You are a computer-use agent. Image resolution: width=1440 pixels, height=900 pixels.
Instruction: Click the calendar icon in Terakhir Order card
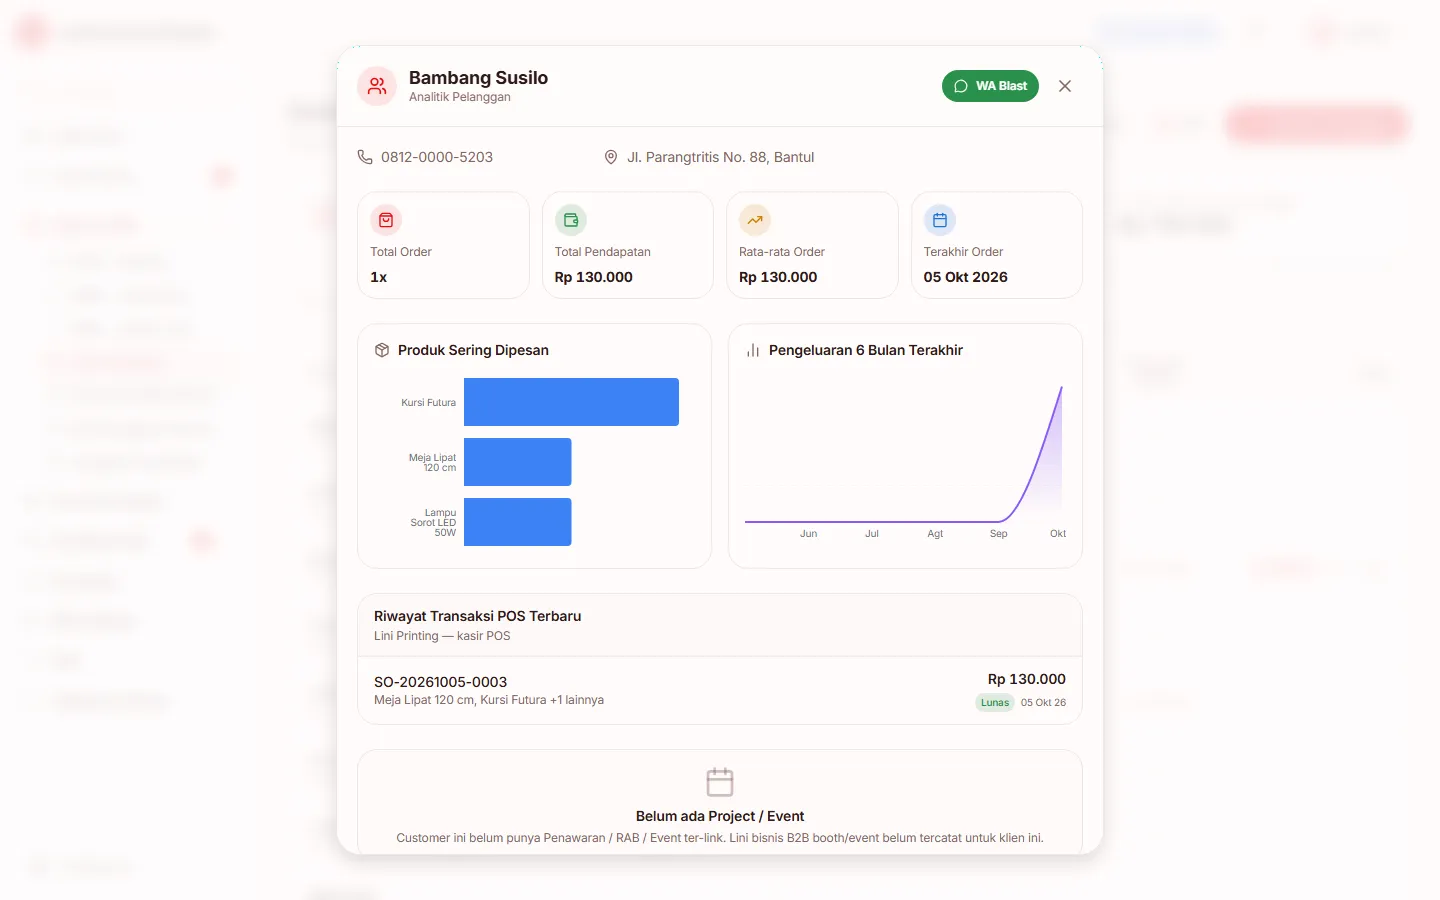click(940, 220)
